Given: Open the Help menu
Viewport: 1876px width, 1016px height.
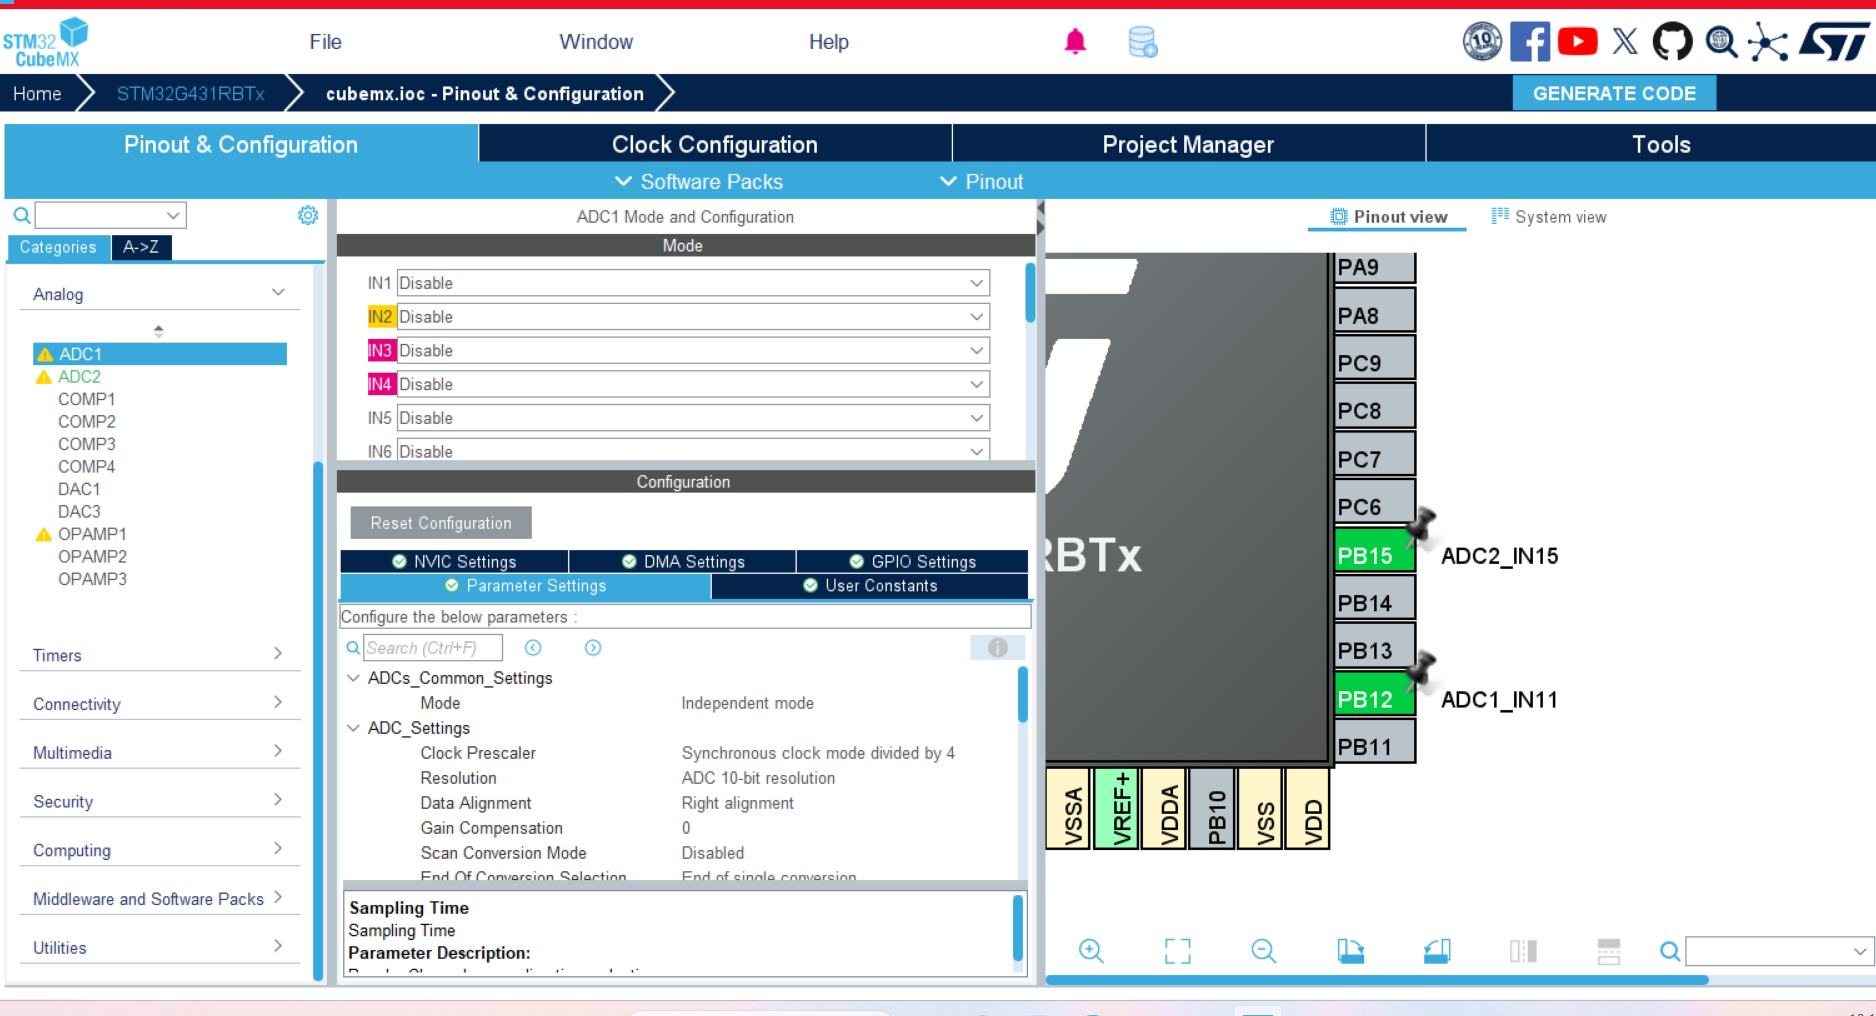Looking at the screenshot, I should point(829,42).
